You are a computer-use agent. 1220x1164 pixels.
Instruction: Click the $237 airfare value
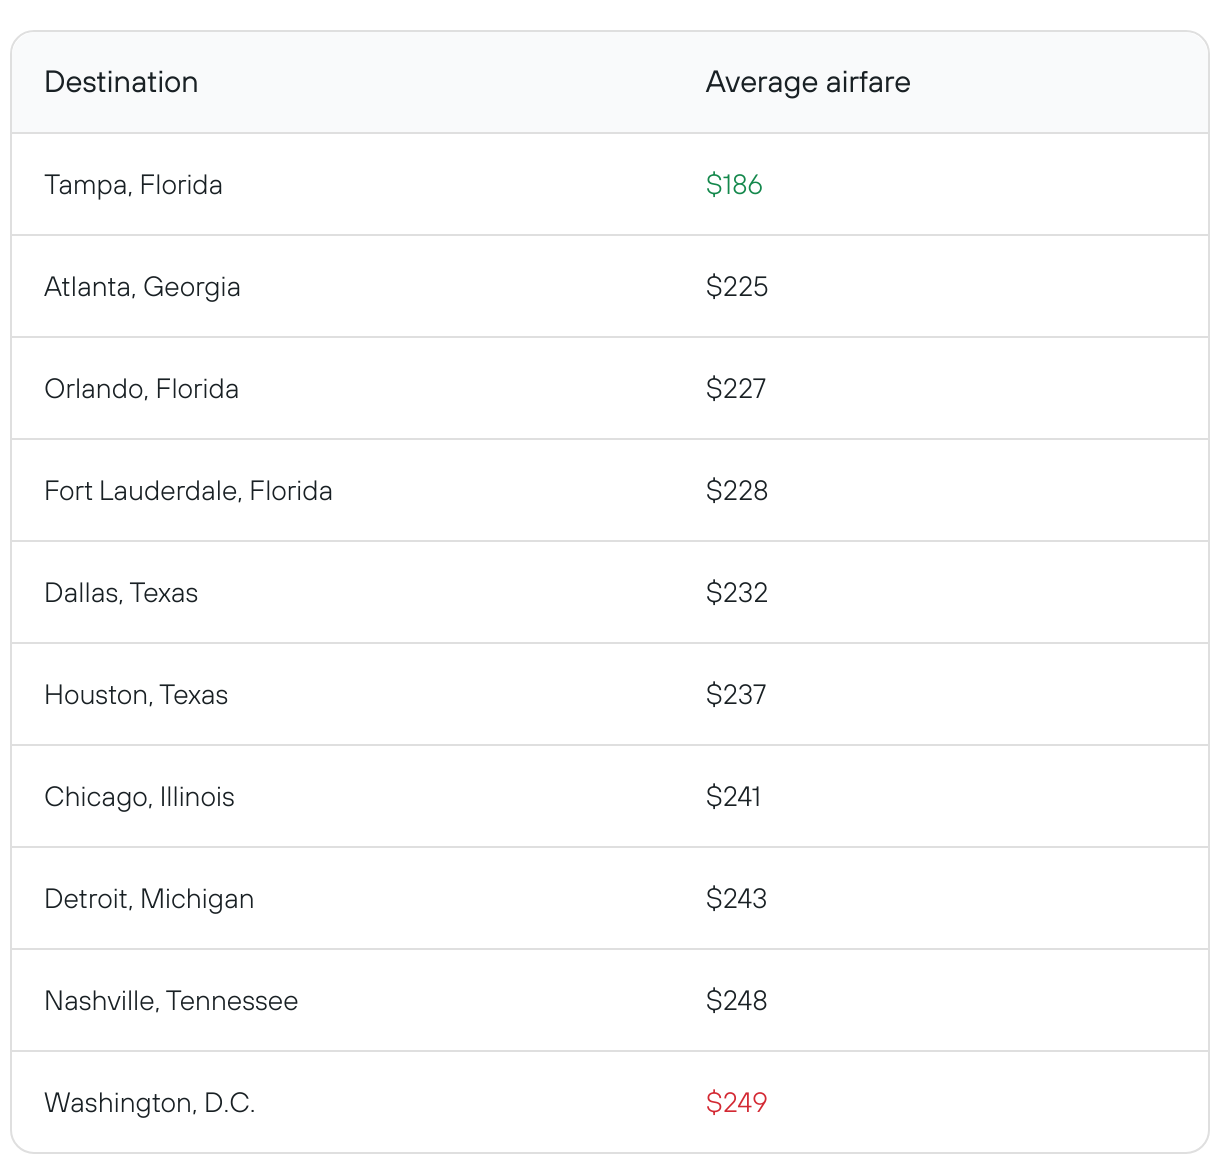735,695
